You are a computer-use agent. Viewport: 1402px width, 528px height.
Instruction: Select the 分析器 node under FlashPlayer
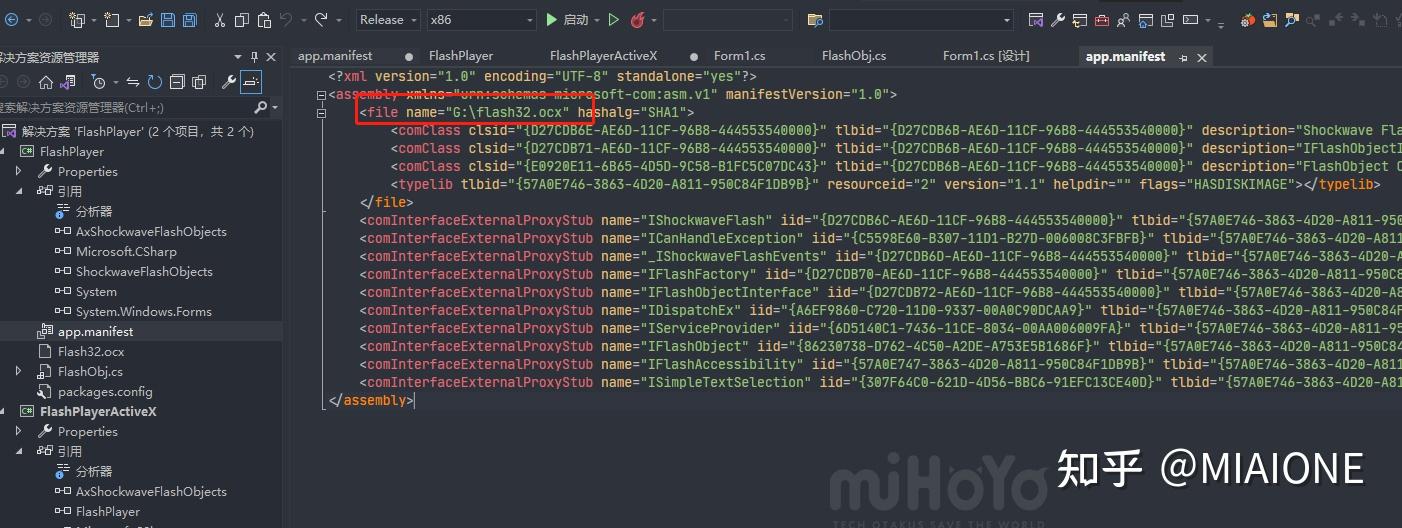pyautogui.click(x=94, y=211)
